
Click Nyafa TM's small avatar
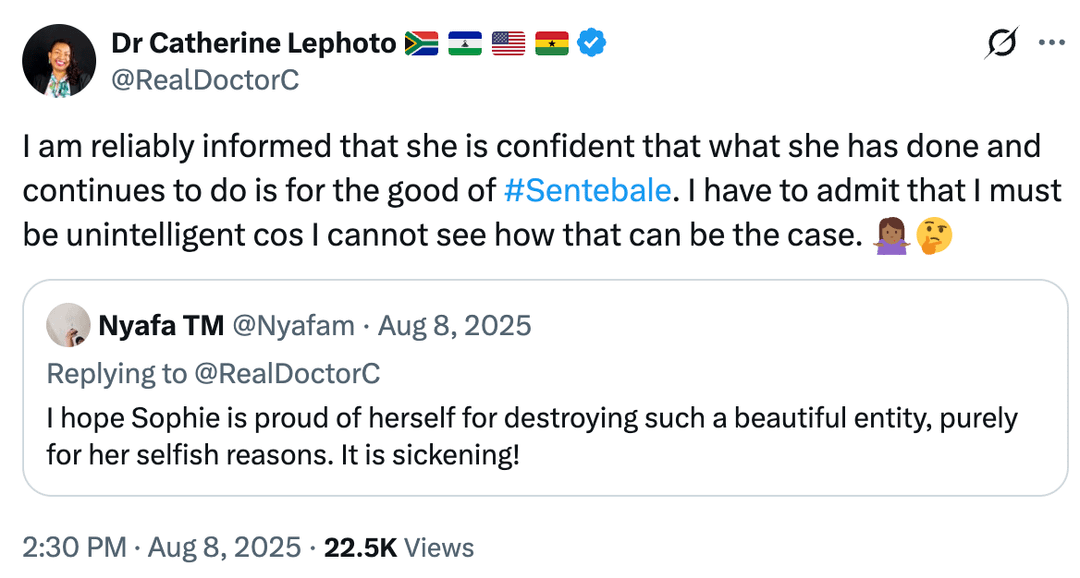pyautogui.click(x=69, y=326)
